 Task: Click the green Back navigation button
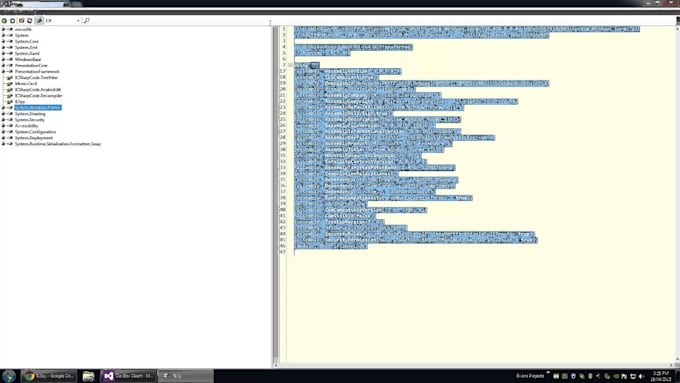click(x=4, y=20)
